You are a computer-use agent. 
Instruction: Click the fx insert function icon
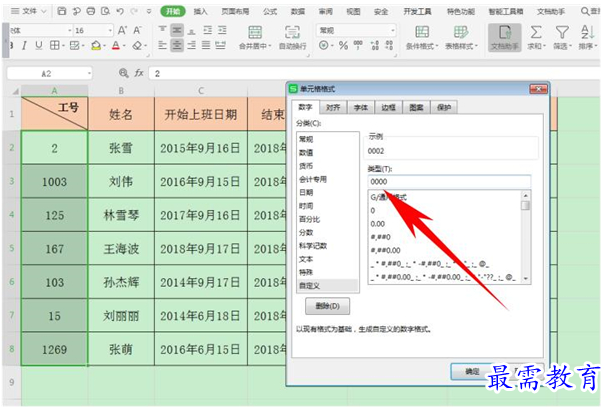click(x=139, y=73)
